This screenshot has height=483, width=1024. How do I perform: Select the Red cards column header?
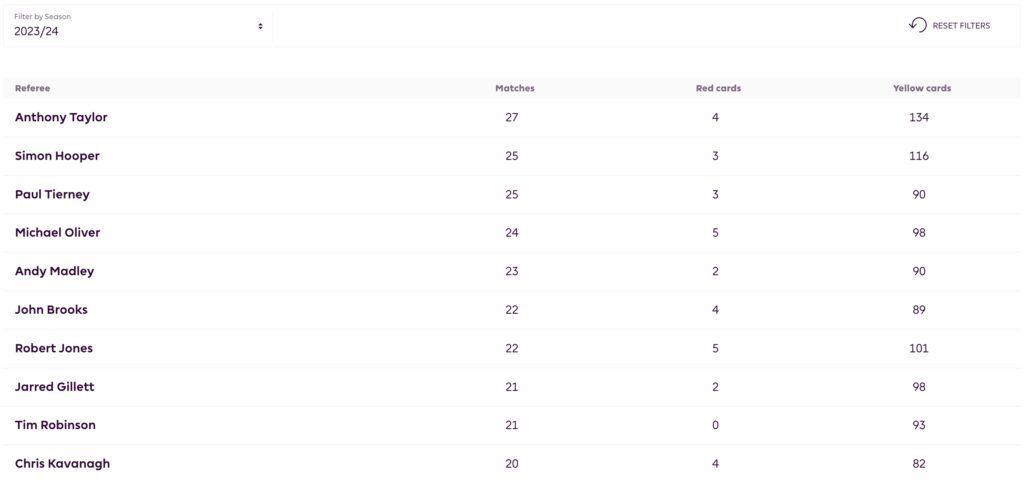tap(717, 88)
